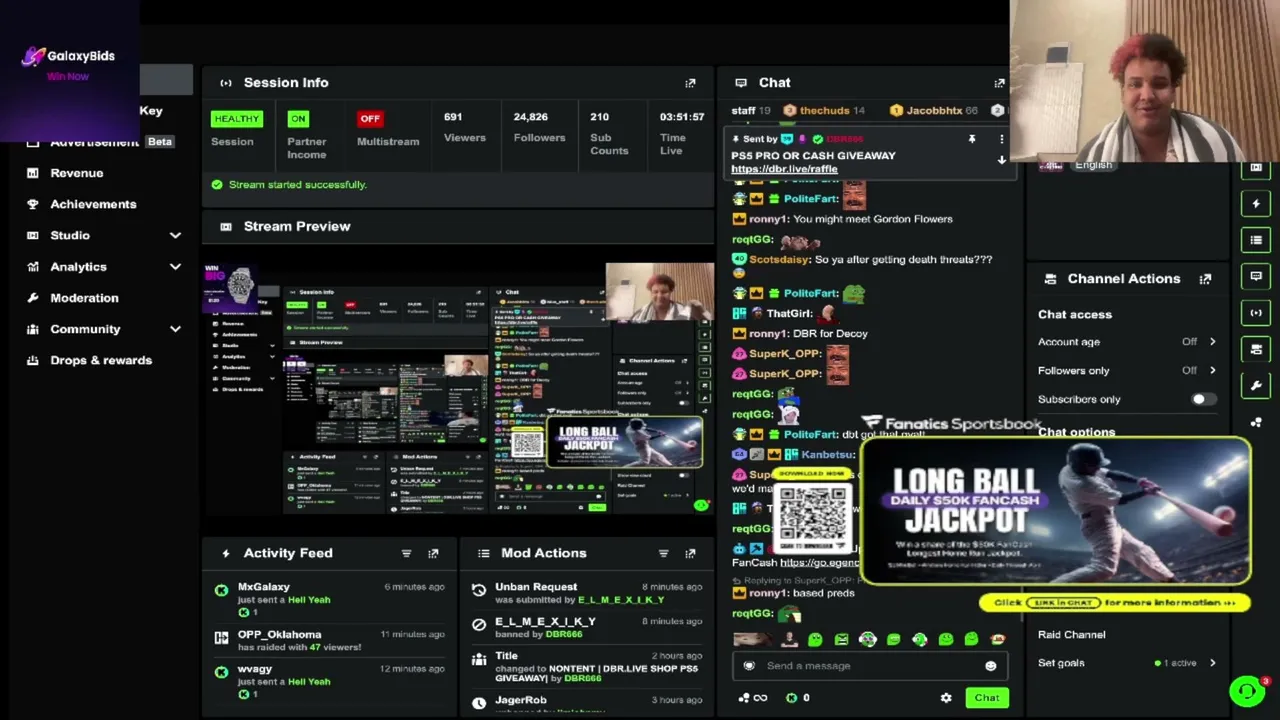The image size is (1280, 720).
Task: Open MxGalaxy in Activity Feed
Action: (264, 587)
